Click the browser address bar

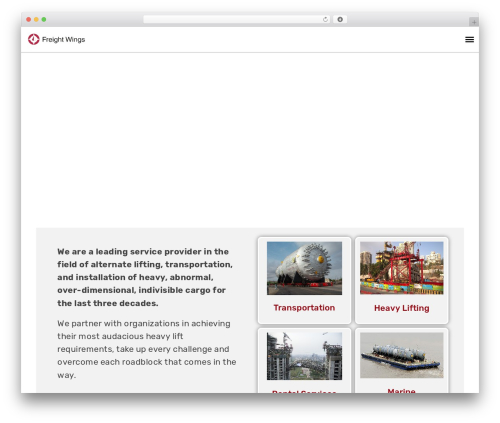pos(237,20)
